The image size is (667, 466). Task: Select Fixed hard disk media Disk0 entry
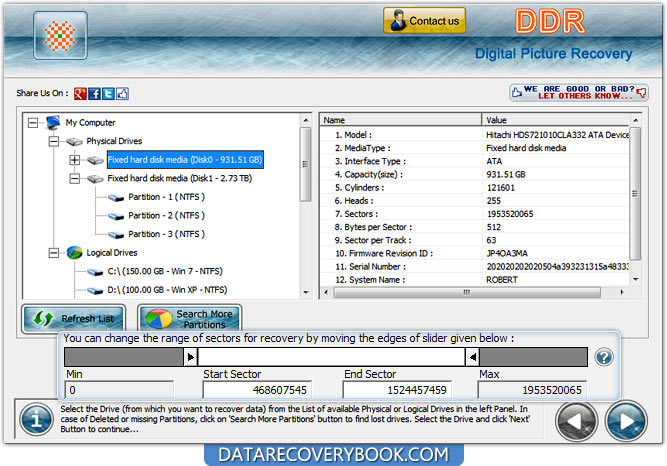185,160
